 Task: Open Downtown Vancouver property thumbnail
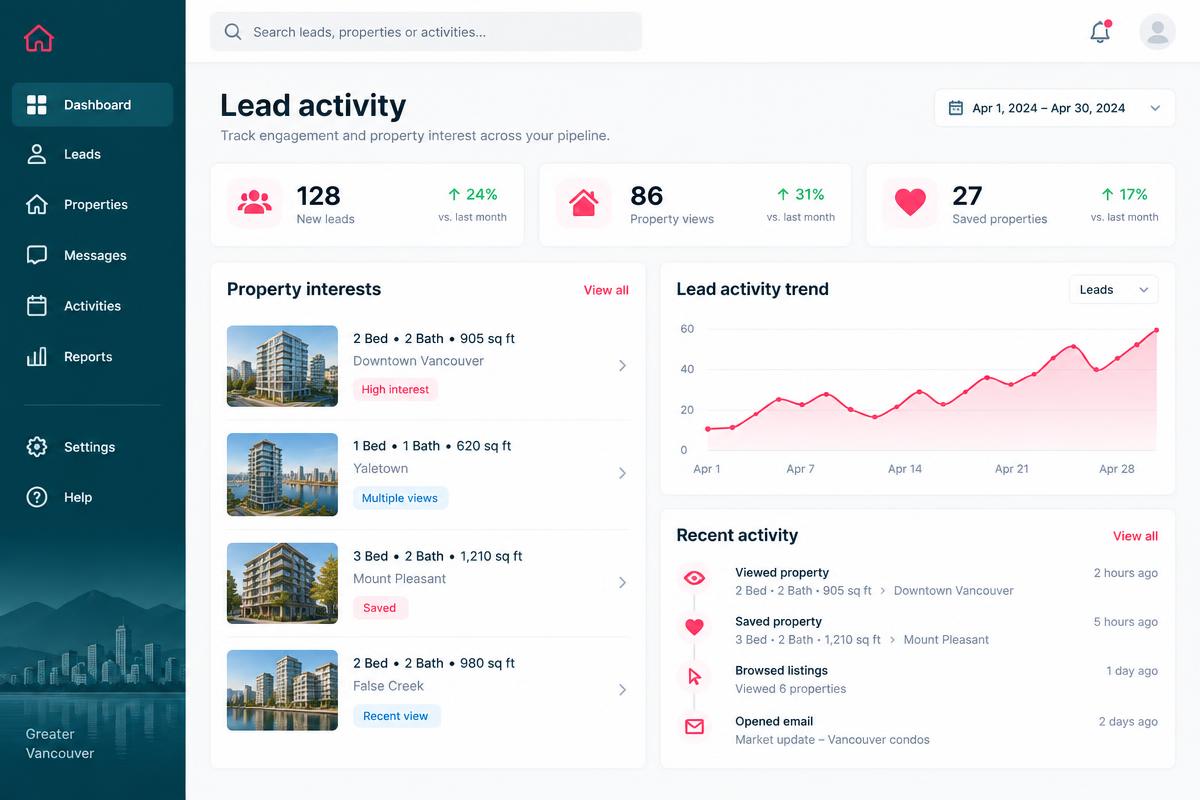[282, 366]
